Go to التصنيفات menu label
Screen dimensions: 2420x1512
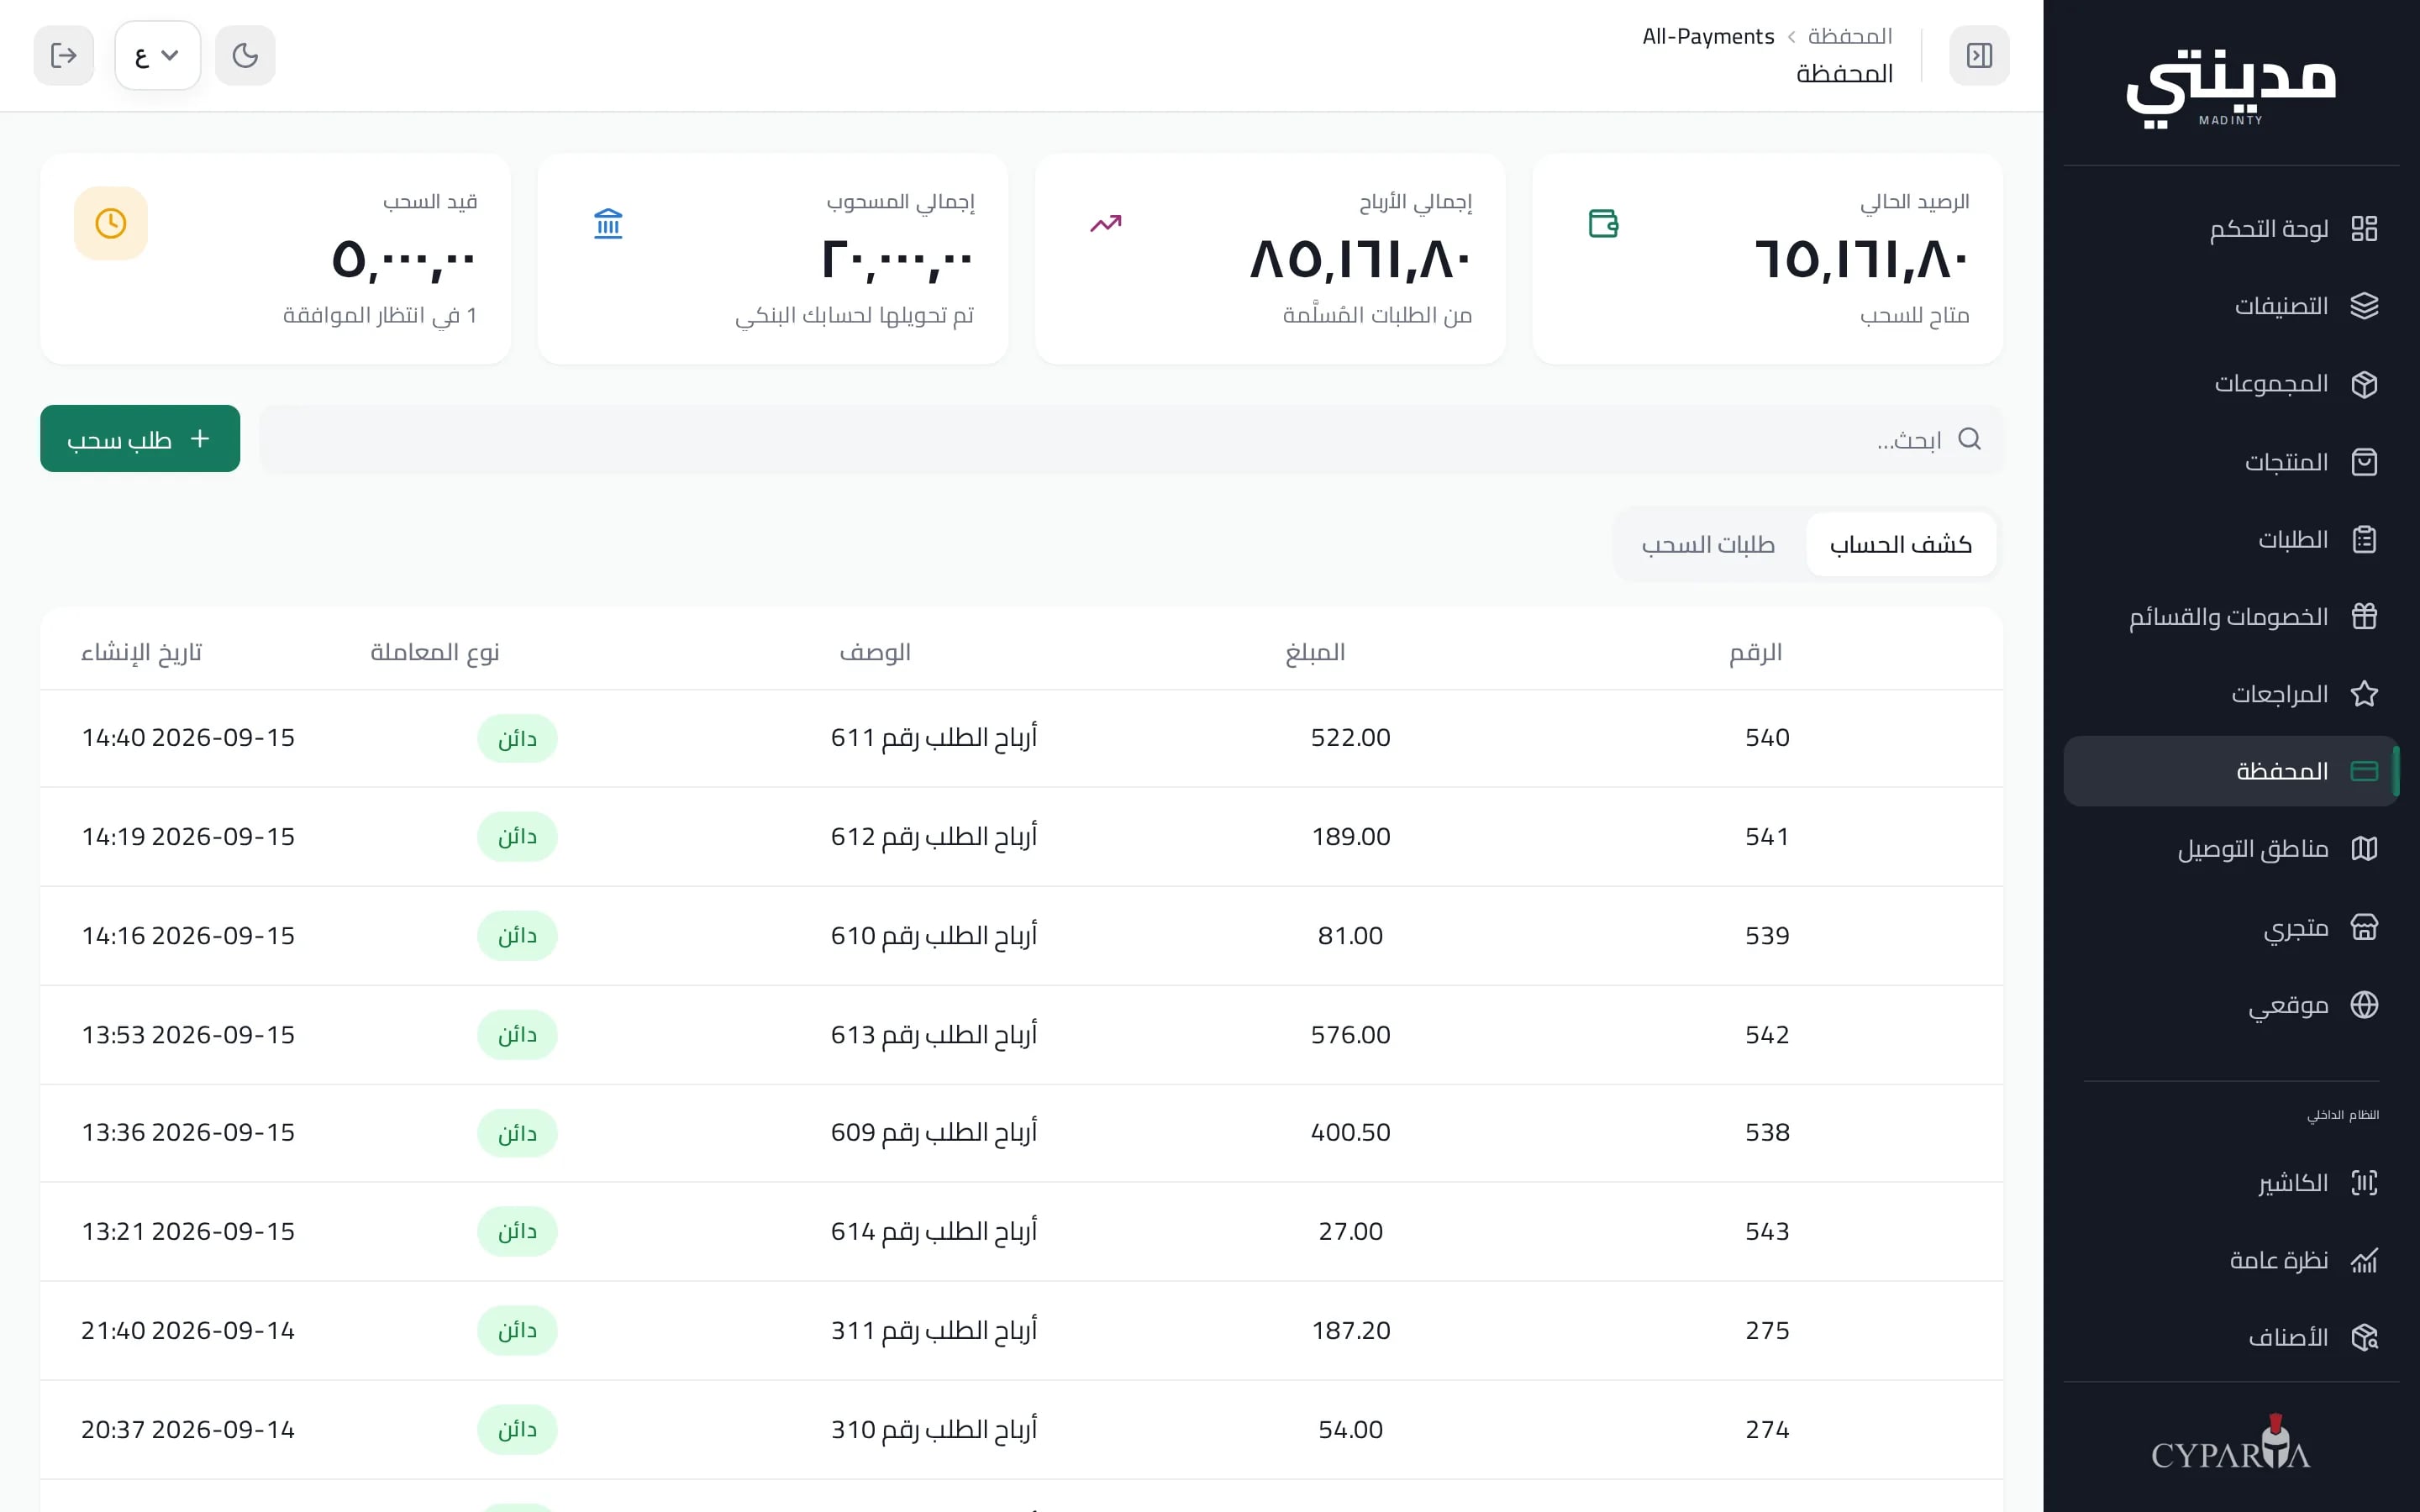point(2282,306)
